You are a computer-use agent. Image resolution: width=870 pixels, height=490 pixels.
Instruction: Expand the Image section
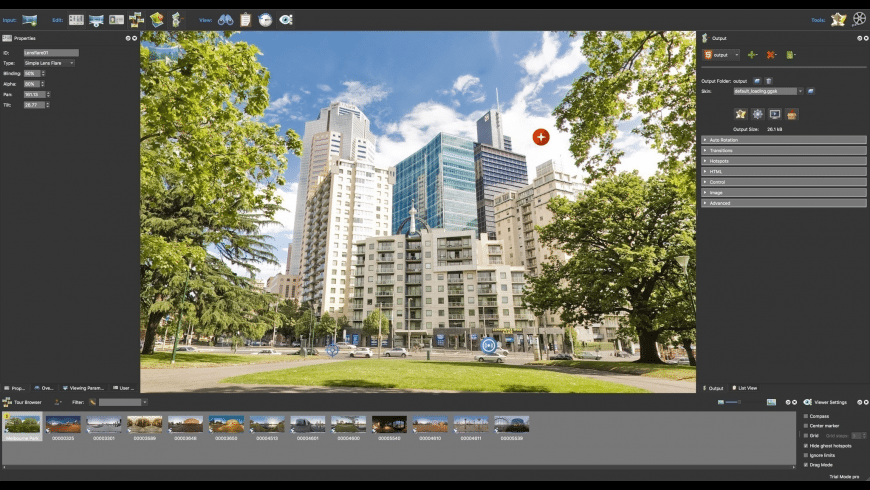(x=783, y=193)
